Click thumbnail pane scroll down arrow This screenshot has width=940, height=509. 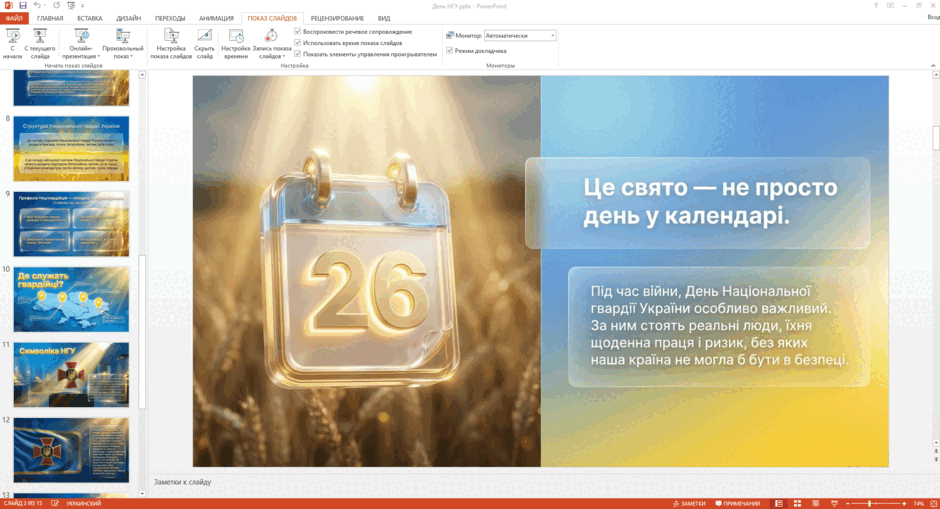[142, 493]
